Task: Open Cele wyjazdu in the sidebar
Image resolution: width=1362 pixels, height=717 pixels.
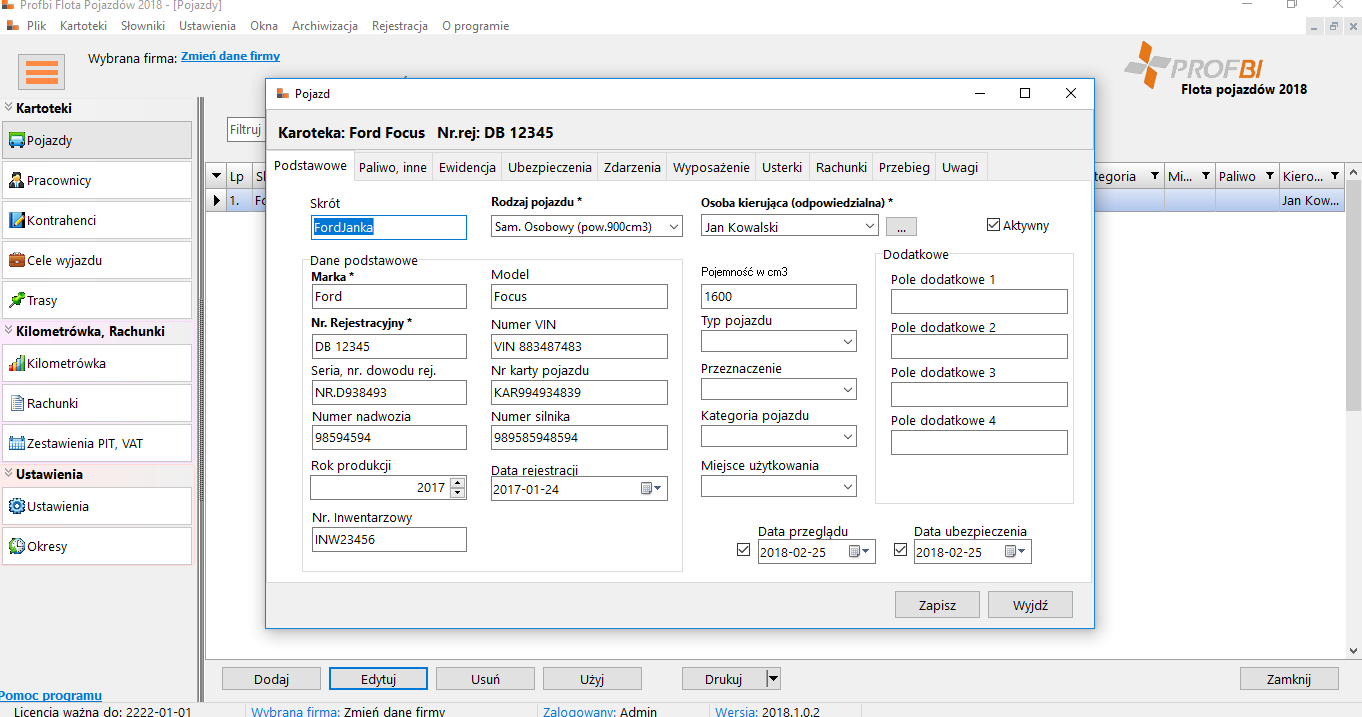Action: [x=97, y=260]
